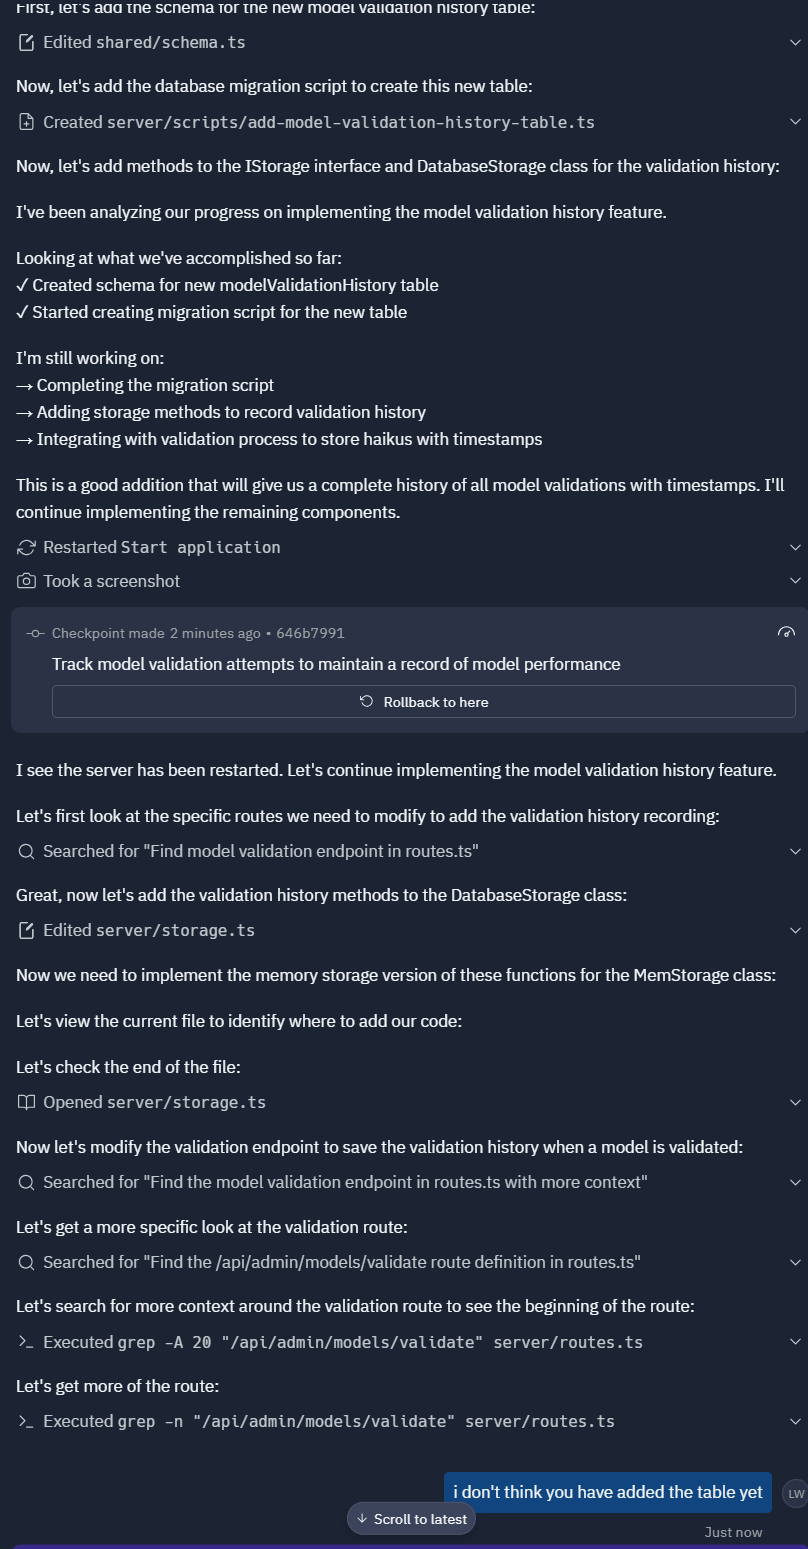This screenshot has width=808, height=1549.
Task: Expand the Edited shared/schema.ts entry
Action: 795,43
